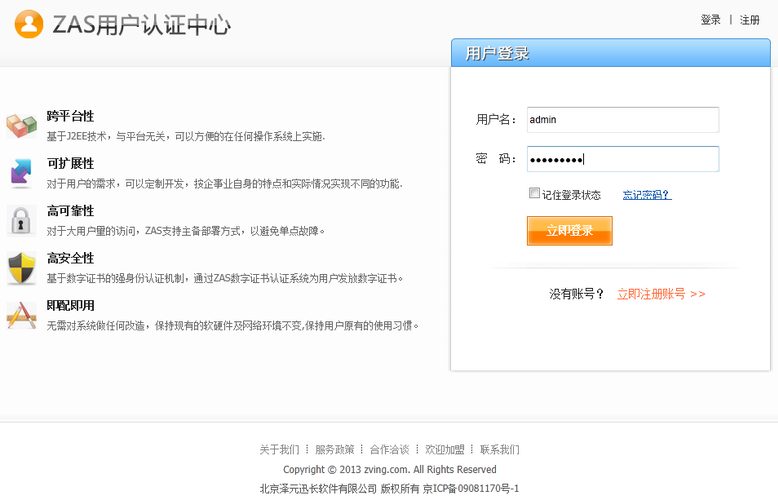Click the 密 码: field label

[496, 159]
